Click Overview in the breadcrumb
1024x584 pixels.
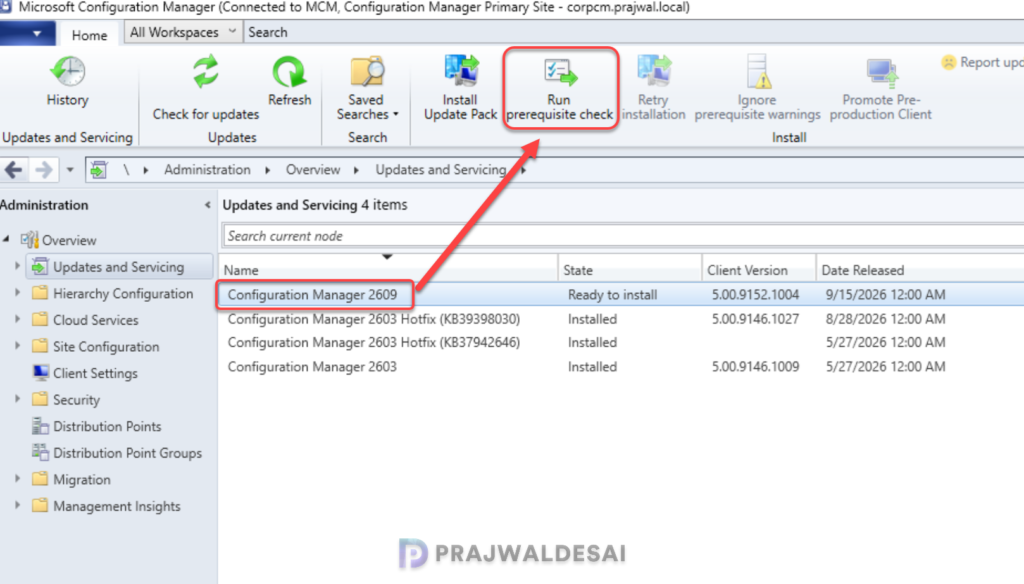[313, 170]
